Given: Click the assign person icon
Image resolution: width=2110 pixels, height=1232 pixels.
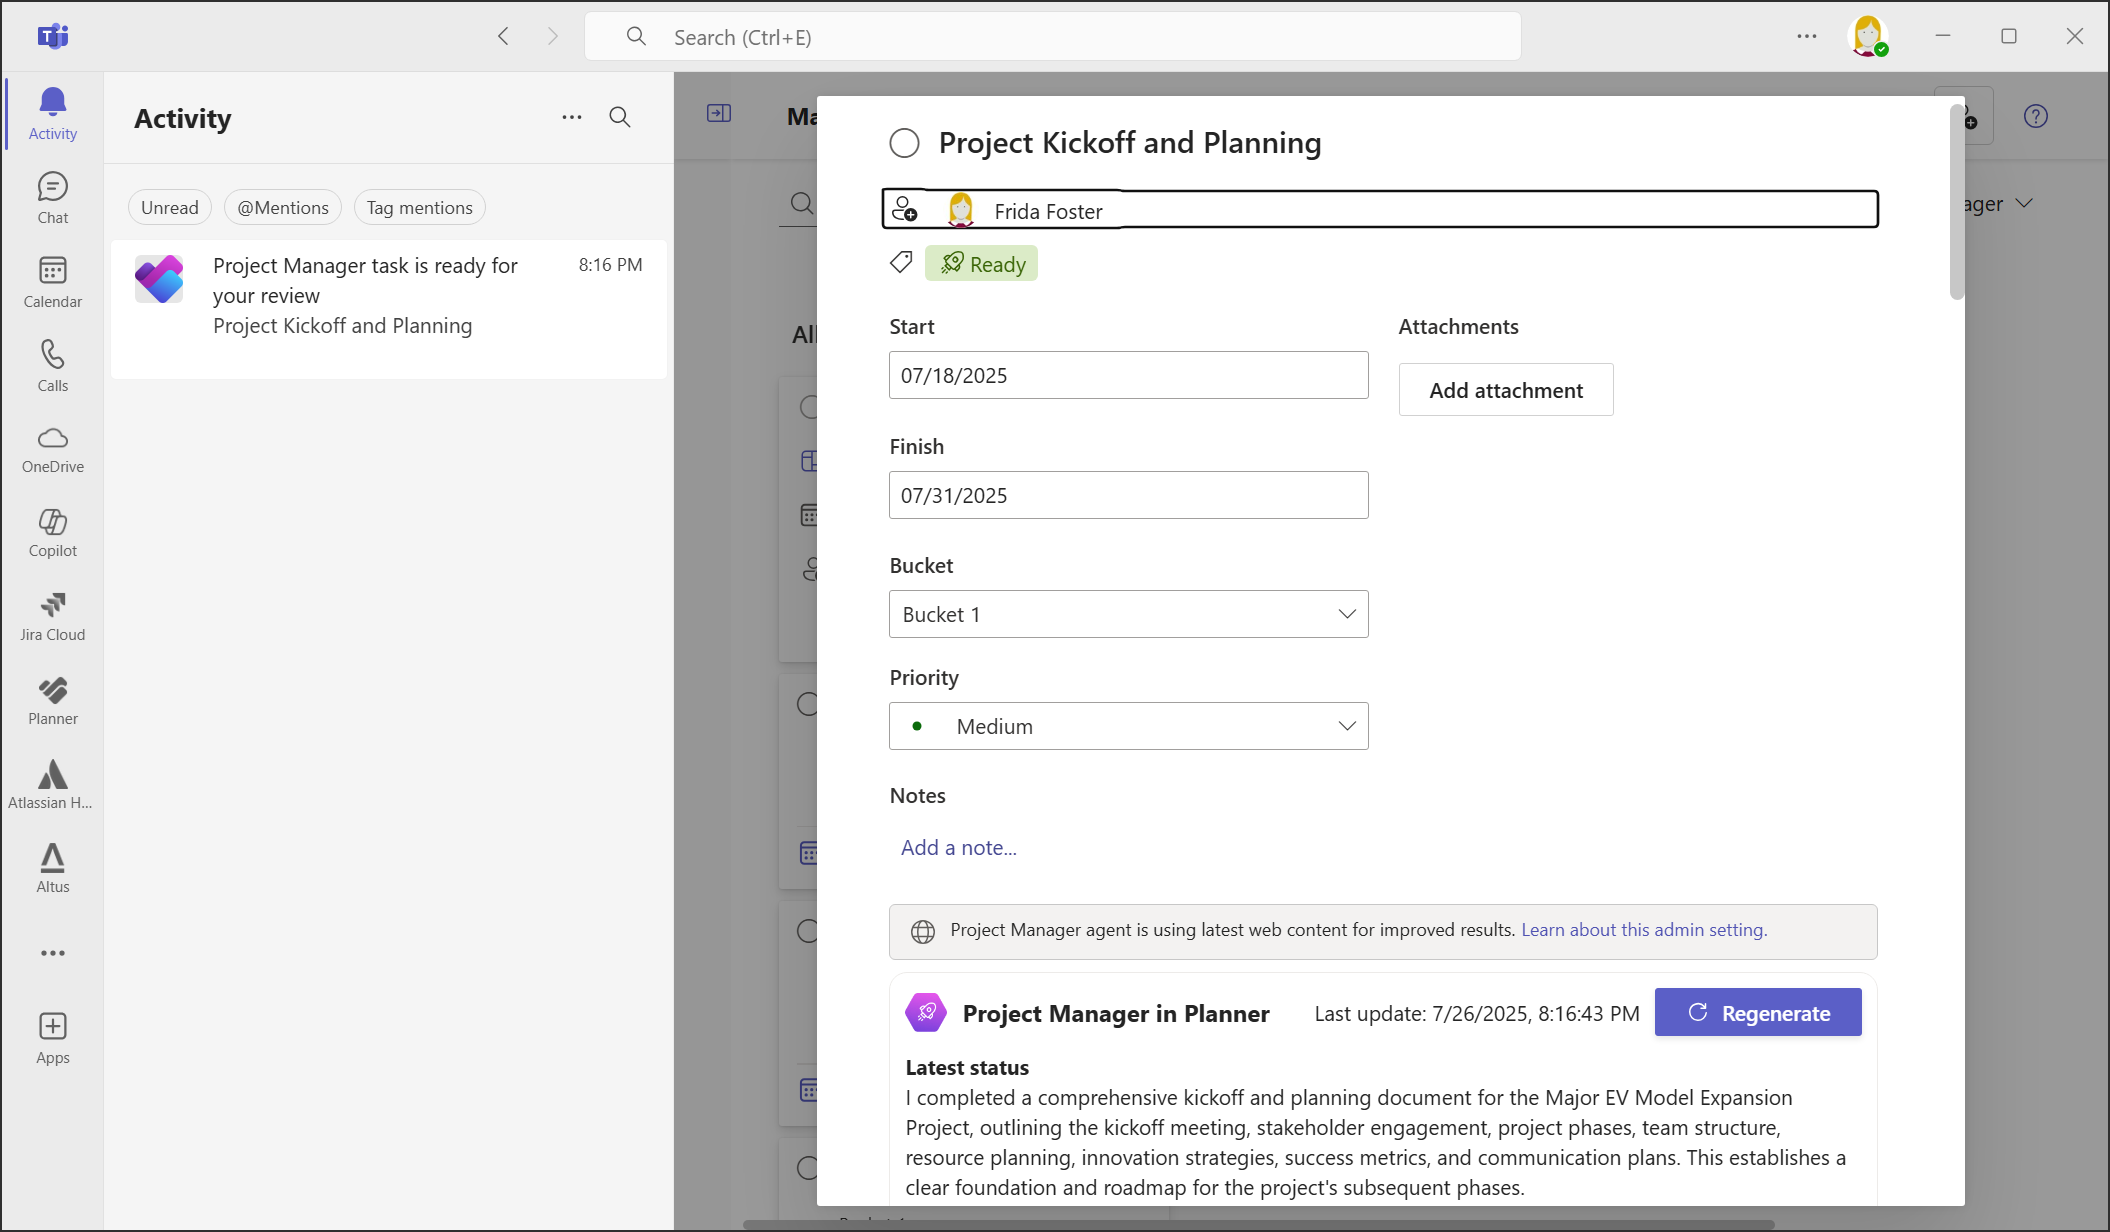Looking at the screenshot, I should point(904,209).
